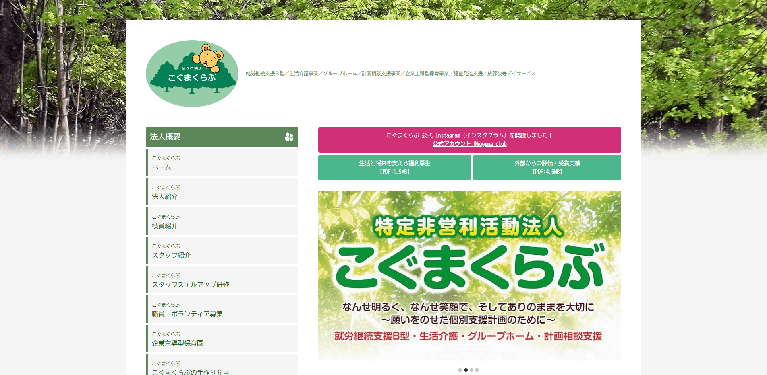Viewport: 767px width, 375px height.
Task: Click the Kogumakurabu bear logo
Action: pyautogui.click(x=192, y=73)
